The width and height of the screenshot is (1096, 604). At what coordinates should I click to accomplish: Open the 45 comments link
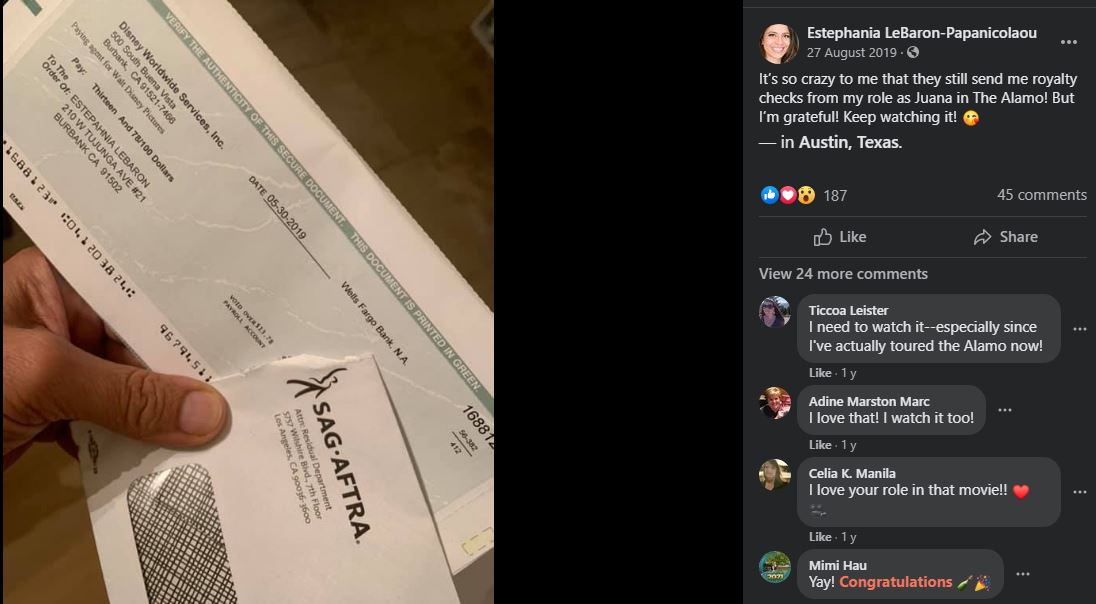(x=1041, y=195)
